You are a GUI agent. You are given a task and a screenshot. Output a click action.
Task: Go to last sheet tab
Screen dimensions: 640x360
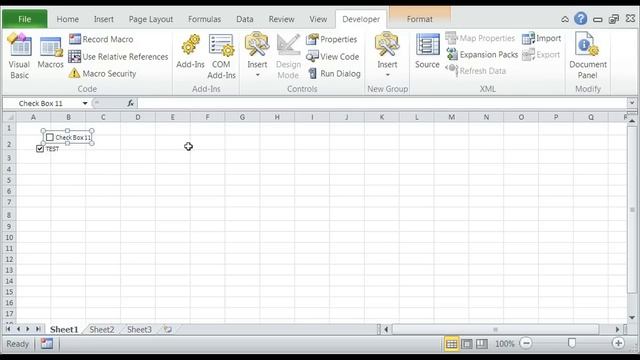[38, 329]
